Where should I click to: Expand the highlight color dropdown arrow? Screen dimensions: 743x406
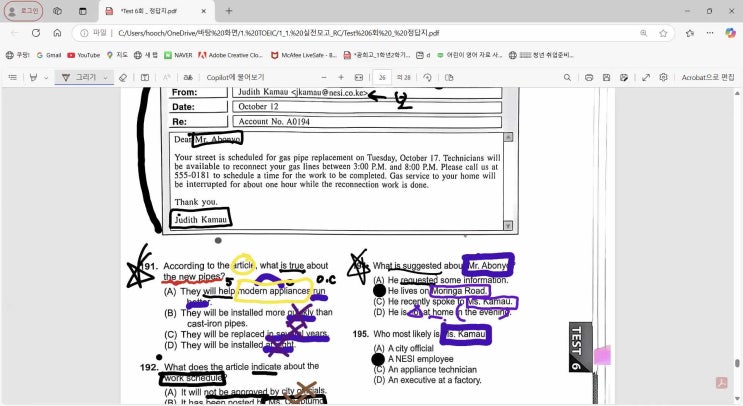[x=46, y=78]
